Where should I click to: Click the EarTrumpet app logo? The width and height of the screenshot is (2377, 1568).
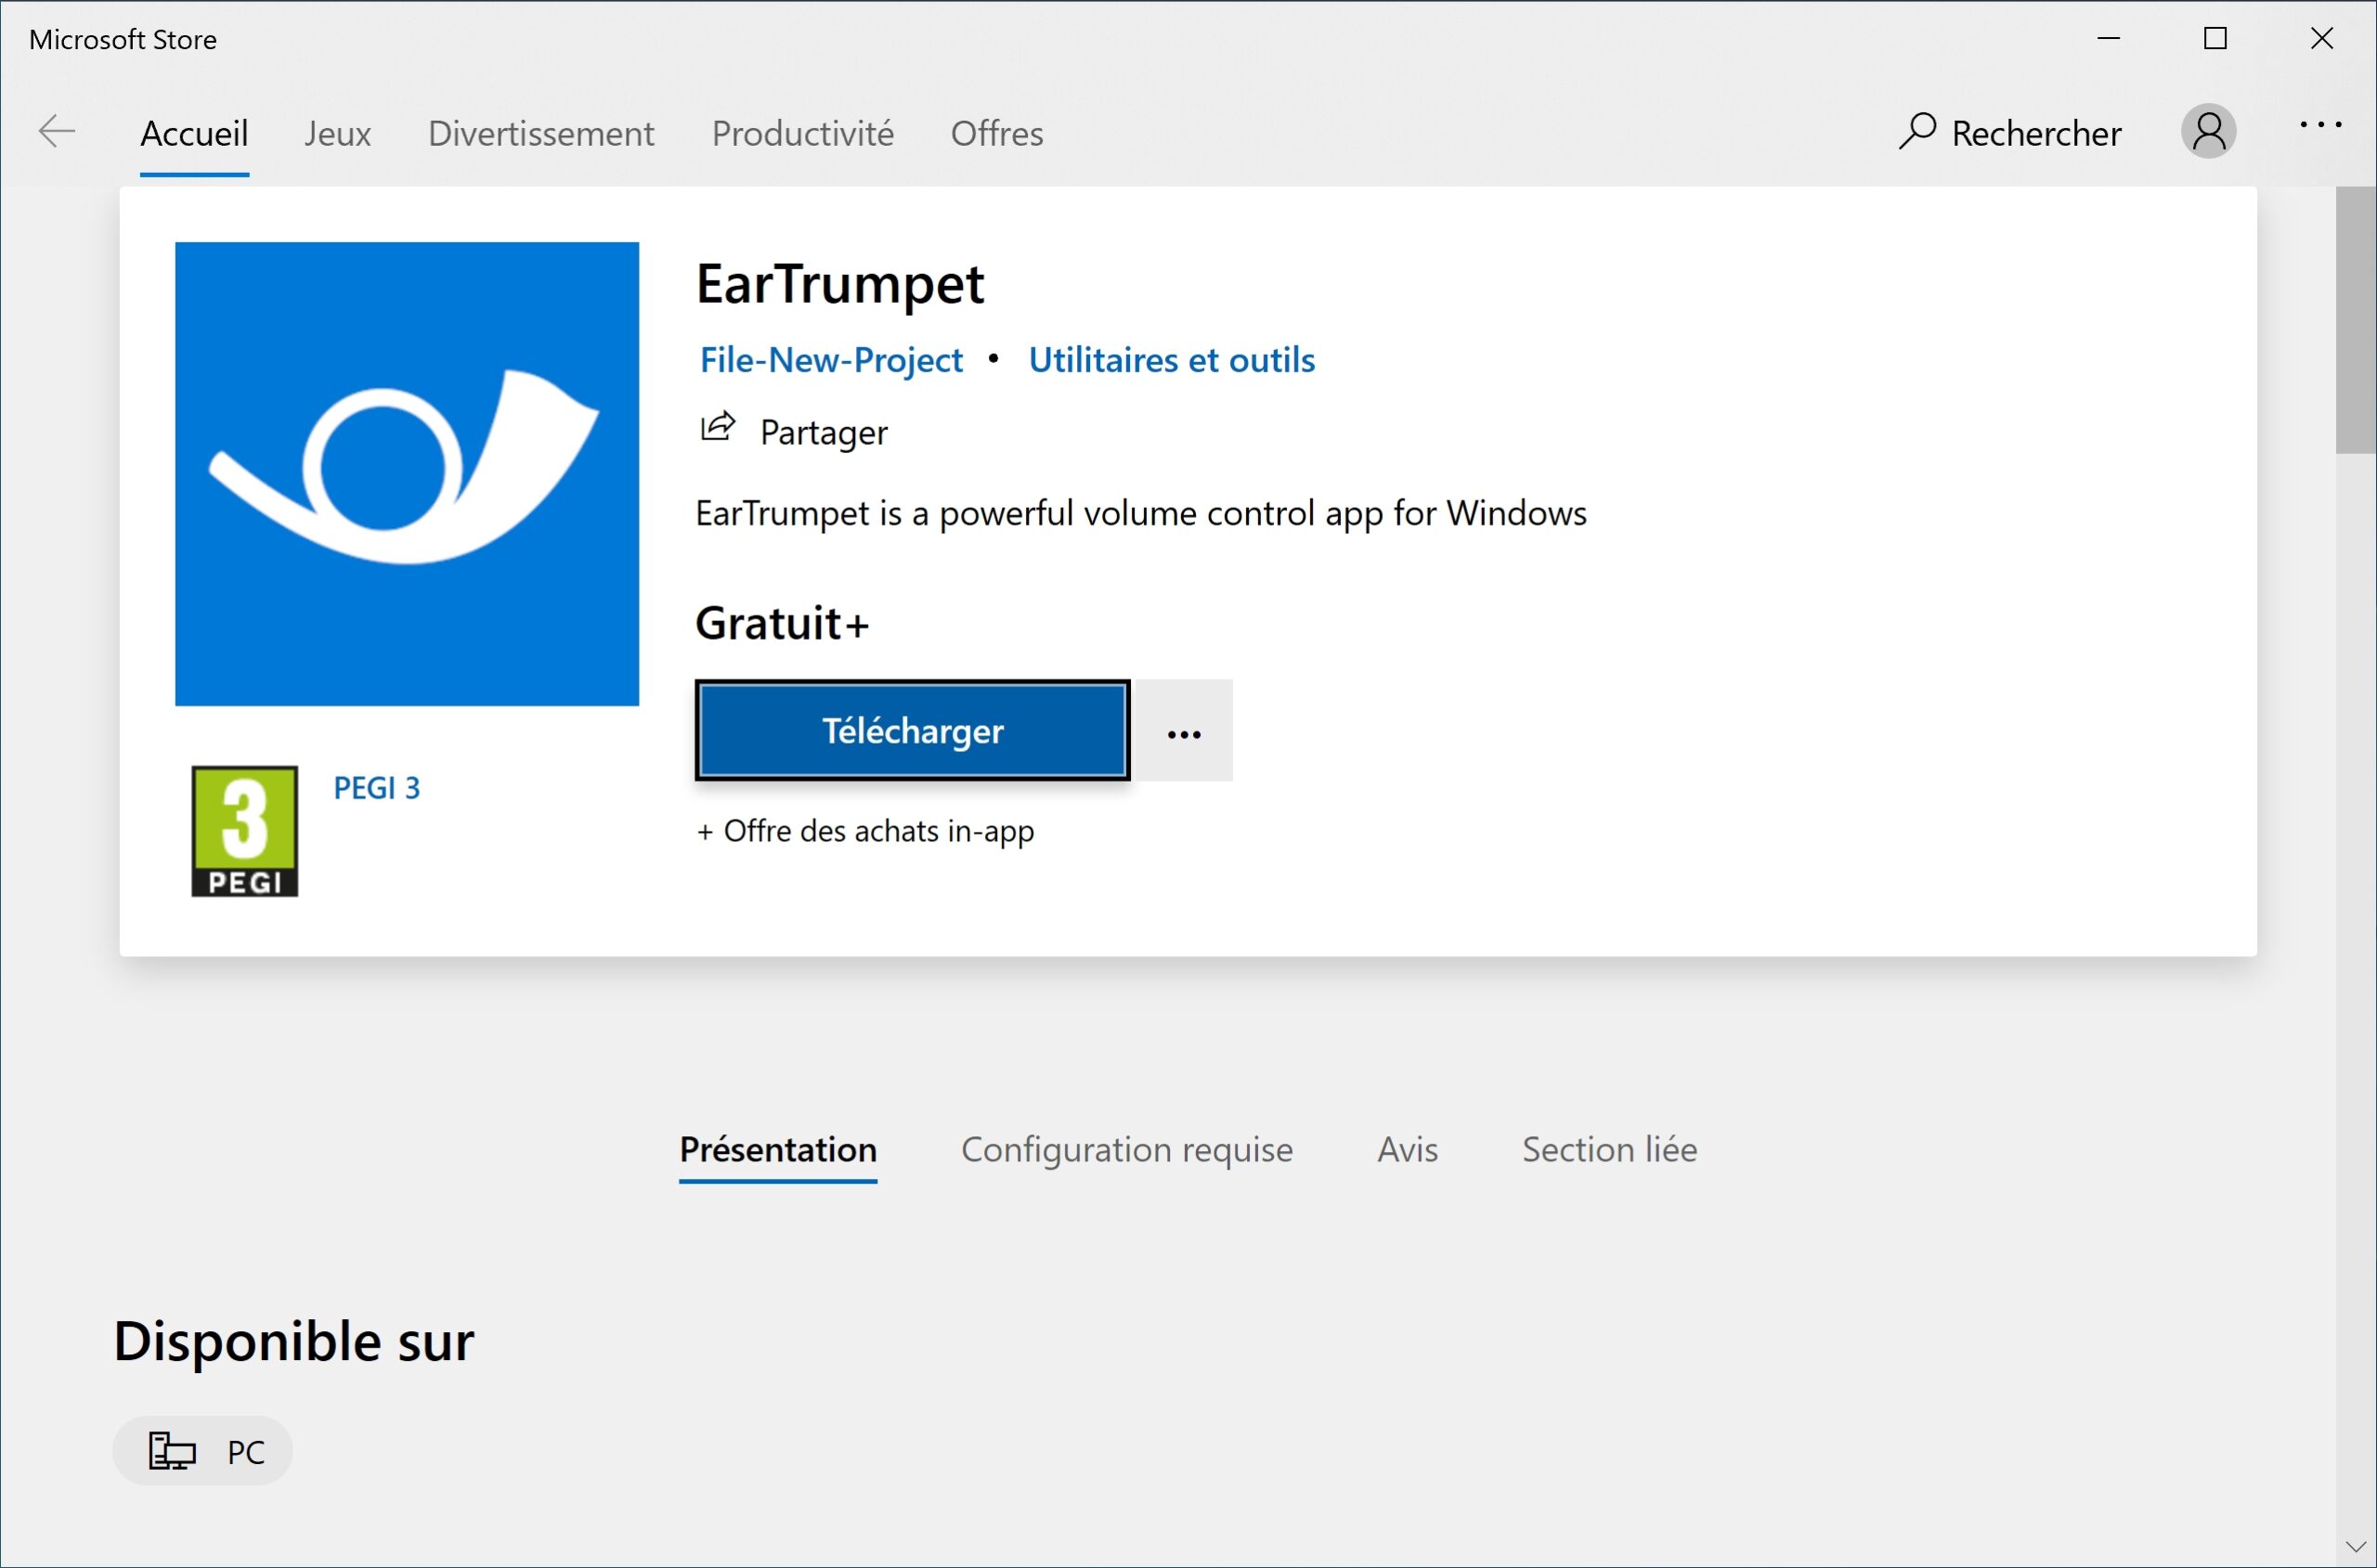coord(407,474)
